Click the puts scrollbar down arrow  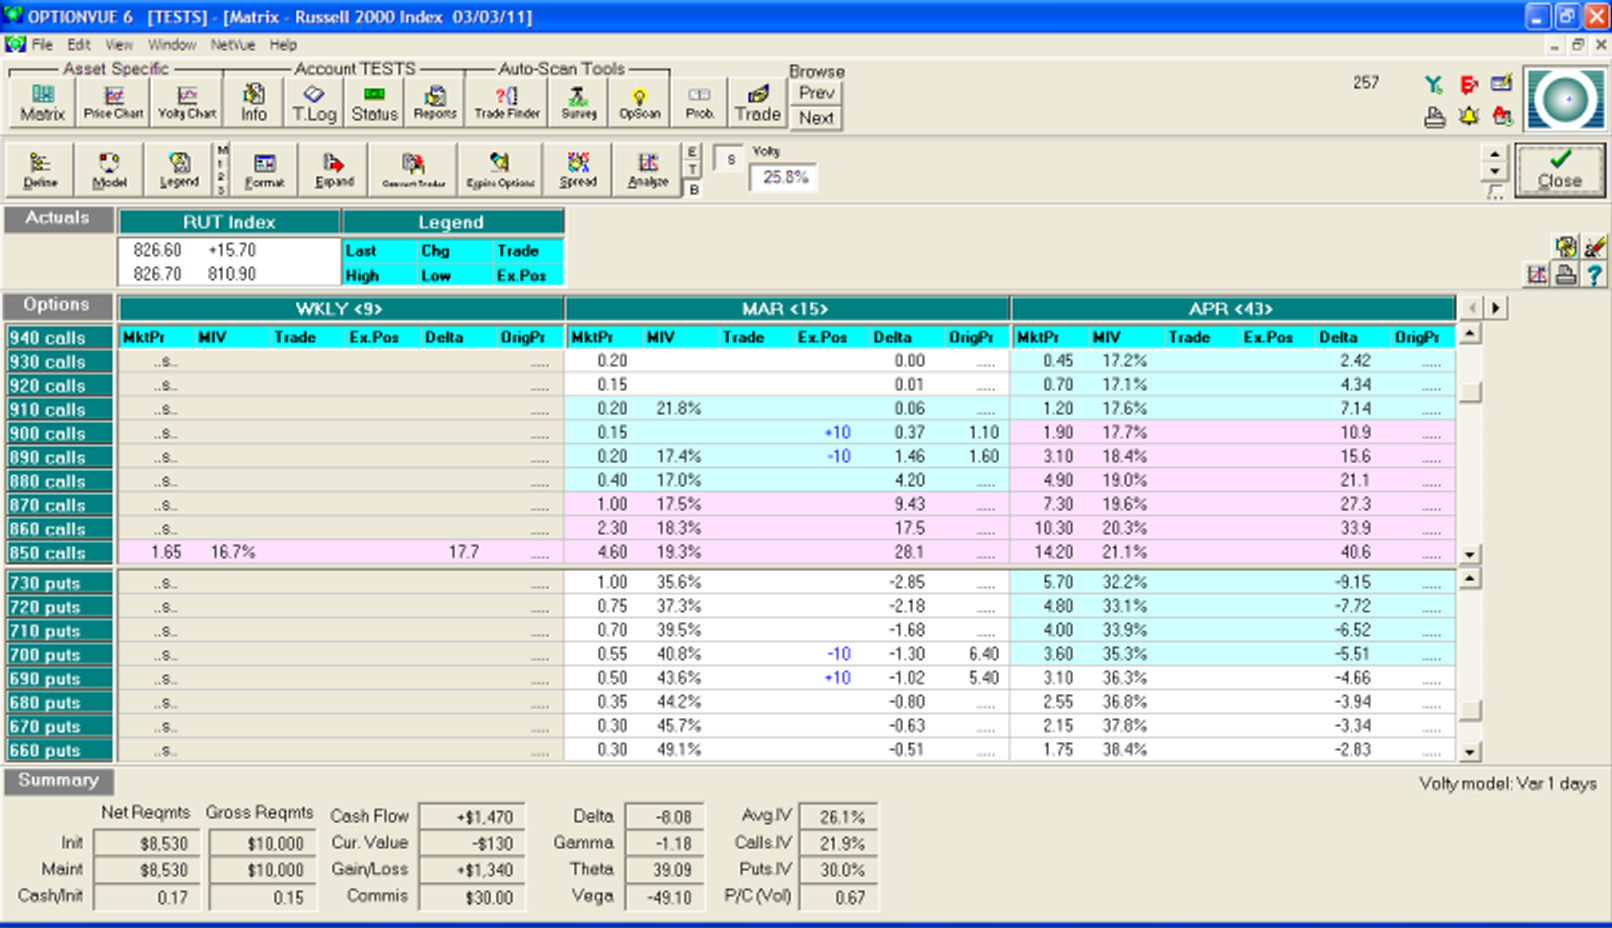1469,752
